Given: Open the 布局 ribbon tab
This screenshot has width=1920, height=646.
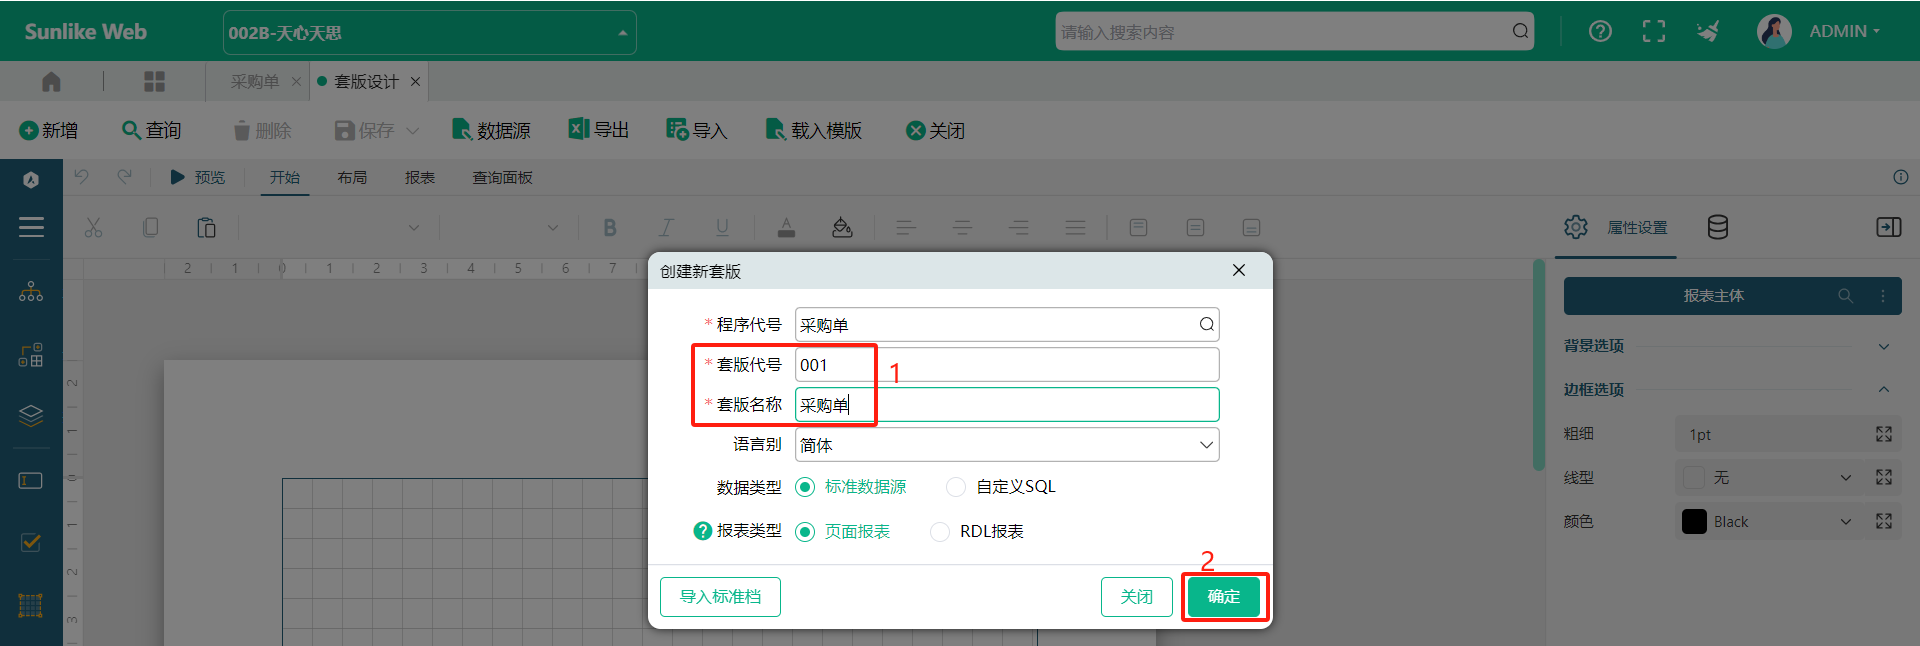Looking at the screenshot, I should pyautogui.click(x=352, y=177).
